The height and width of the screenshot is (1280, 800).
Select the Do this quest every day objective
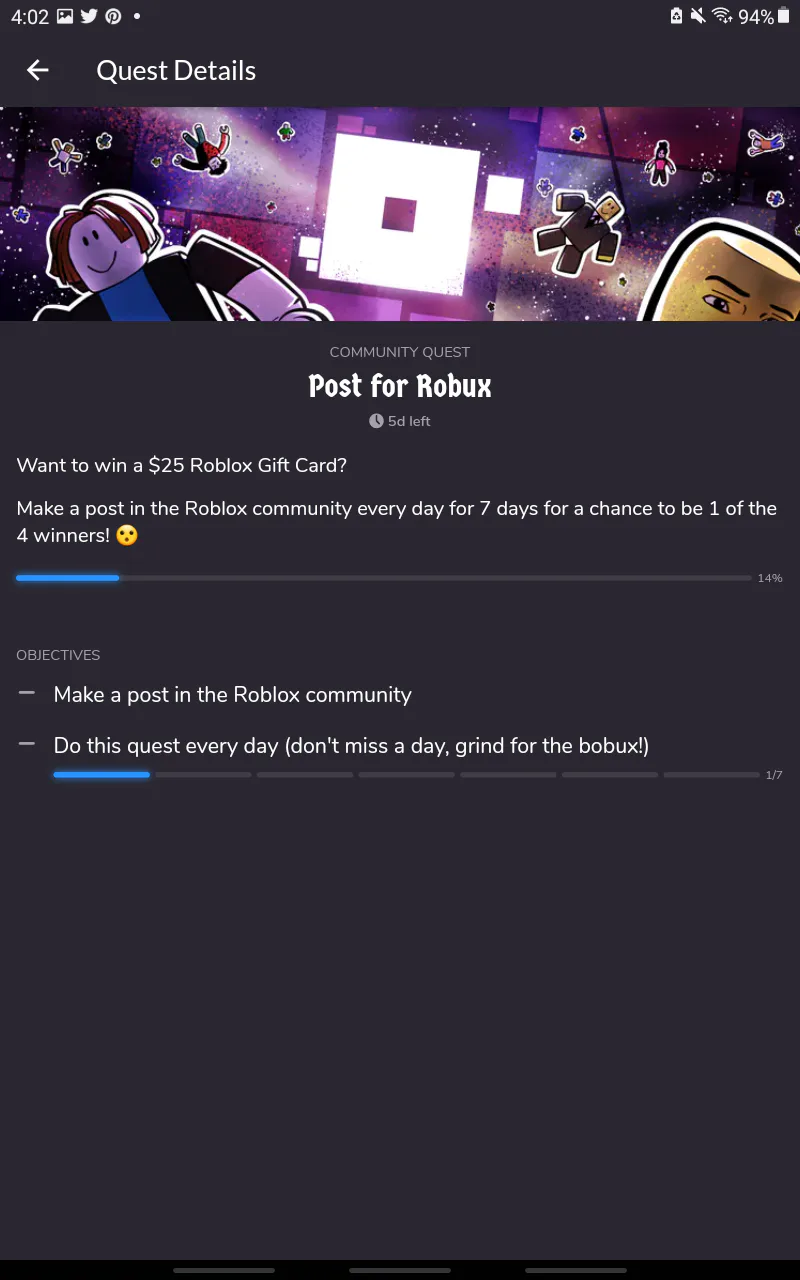point(352,746)
